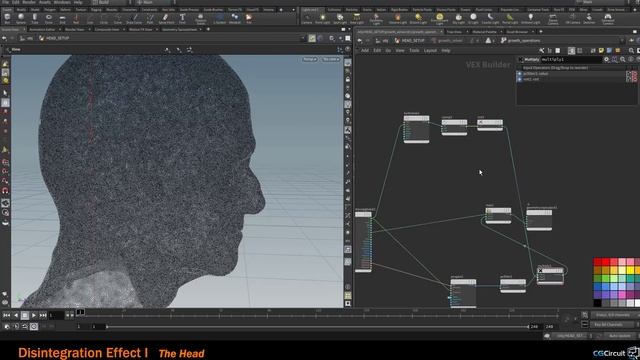
Task: Create a Box with the shelf tool
Action: point(7,18)
